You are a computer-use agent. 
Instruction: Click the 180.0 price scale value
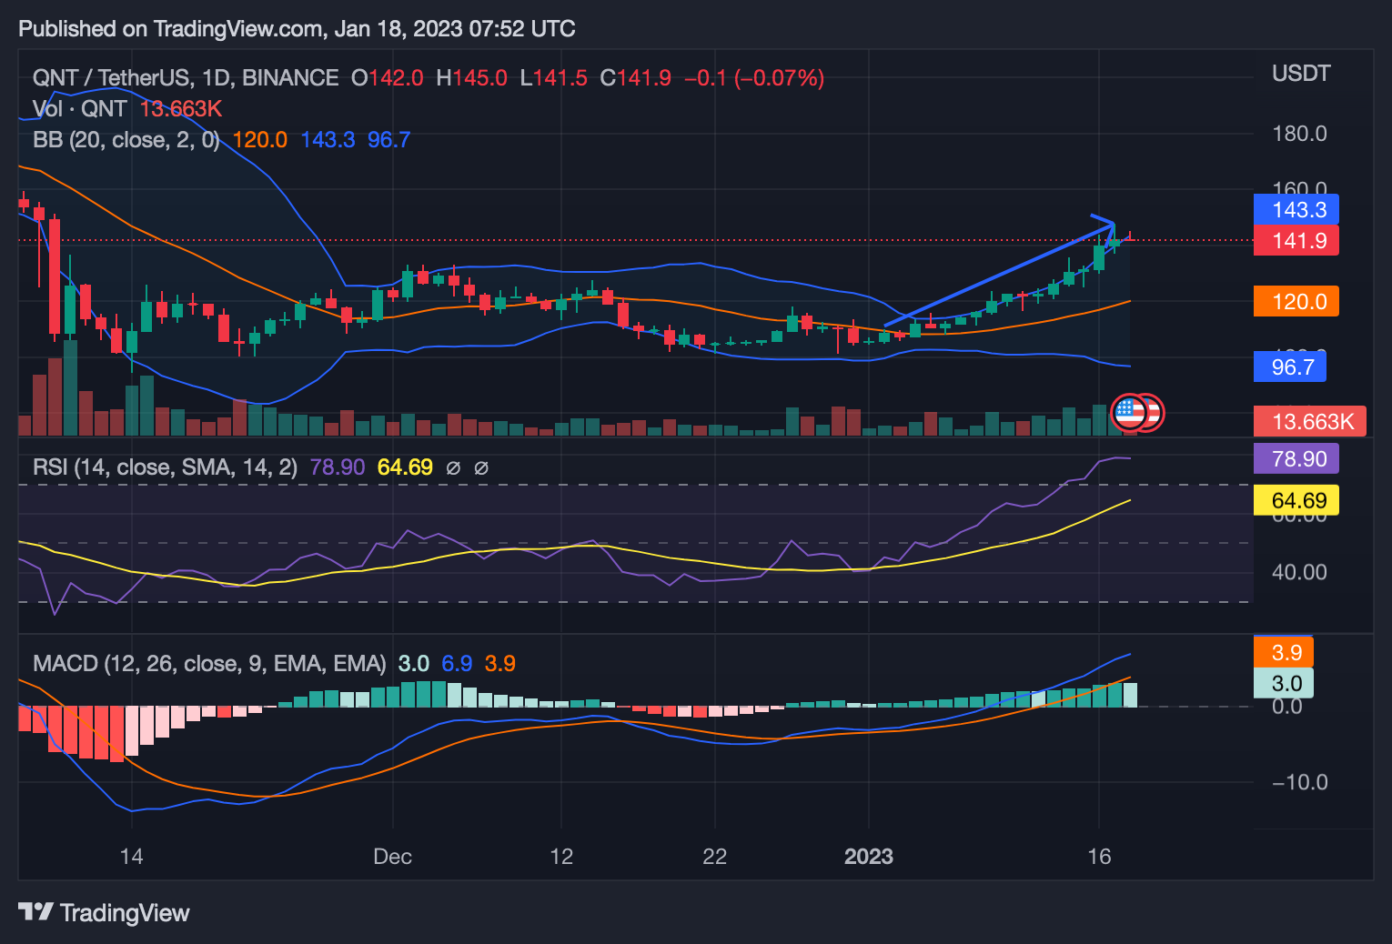point(1299,134)
